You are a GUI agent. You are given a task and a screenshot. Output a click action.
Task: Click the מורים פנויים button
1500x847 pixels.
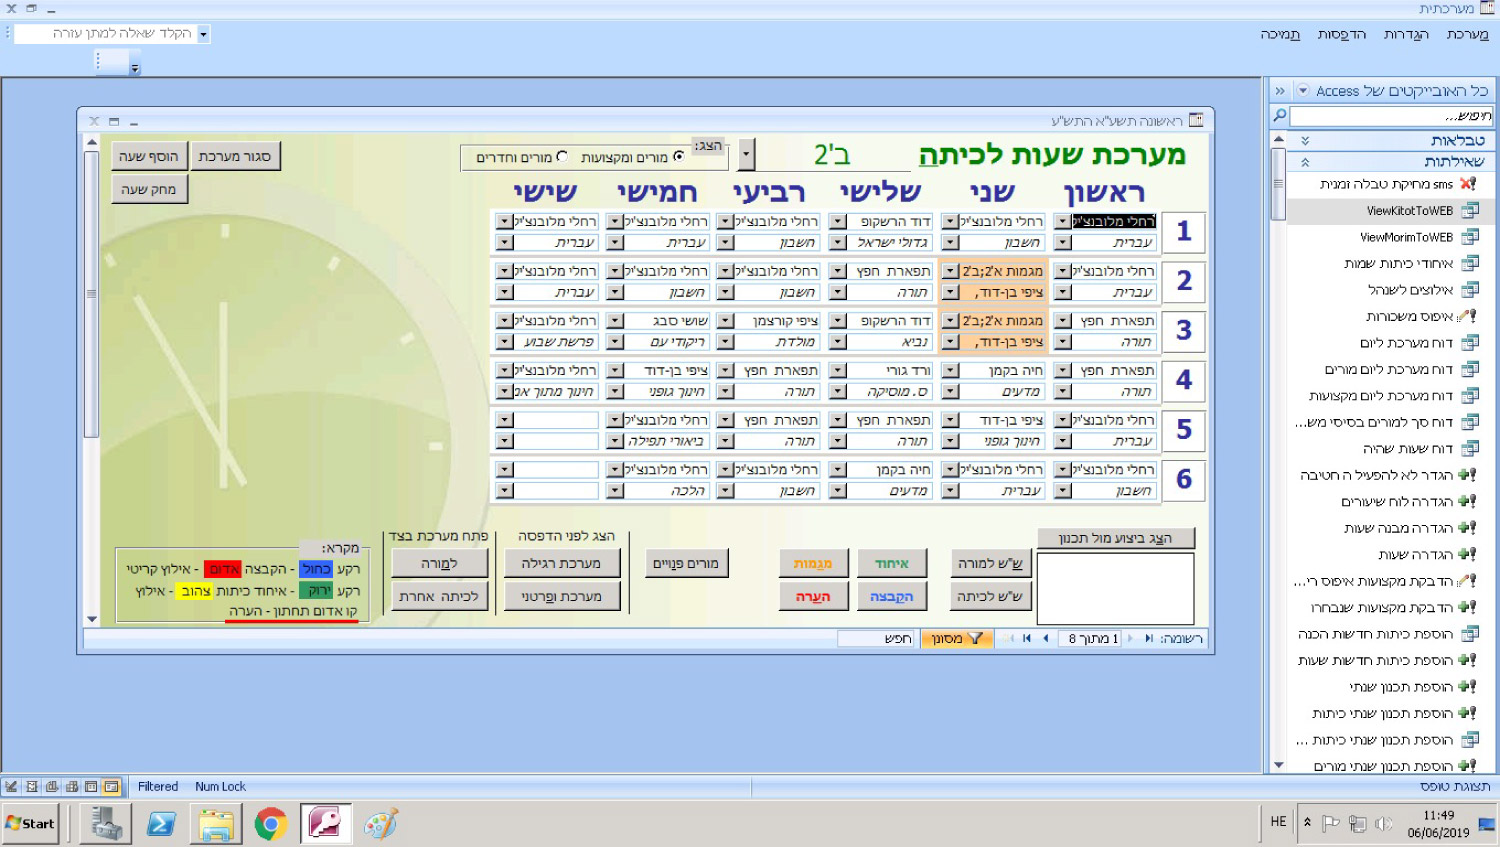686,563
